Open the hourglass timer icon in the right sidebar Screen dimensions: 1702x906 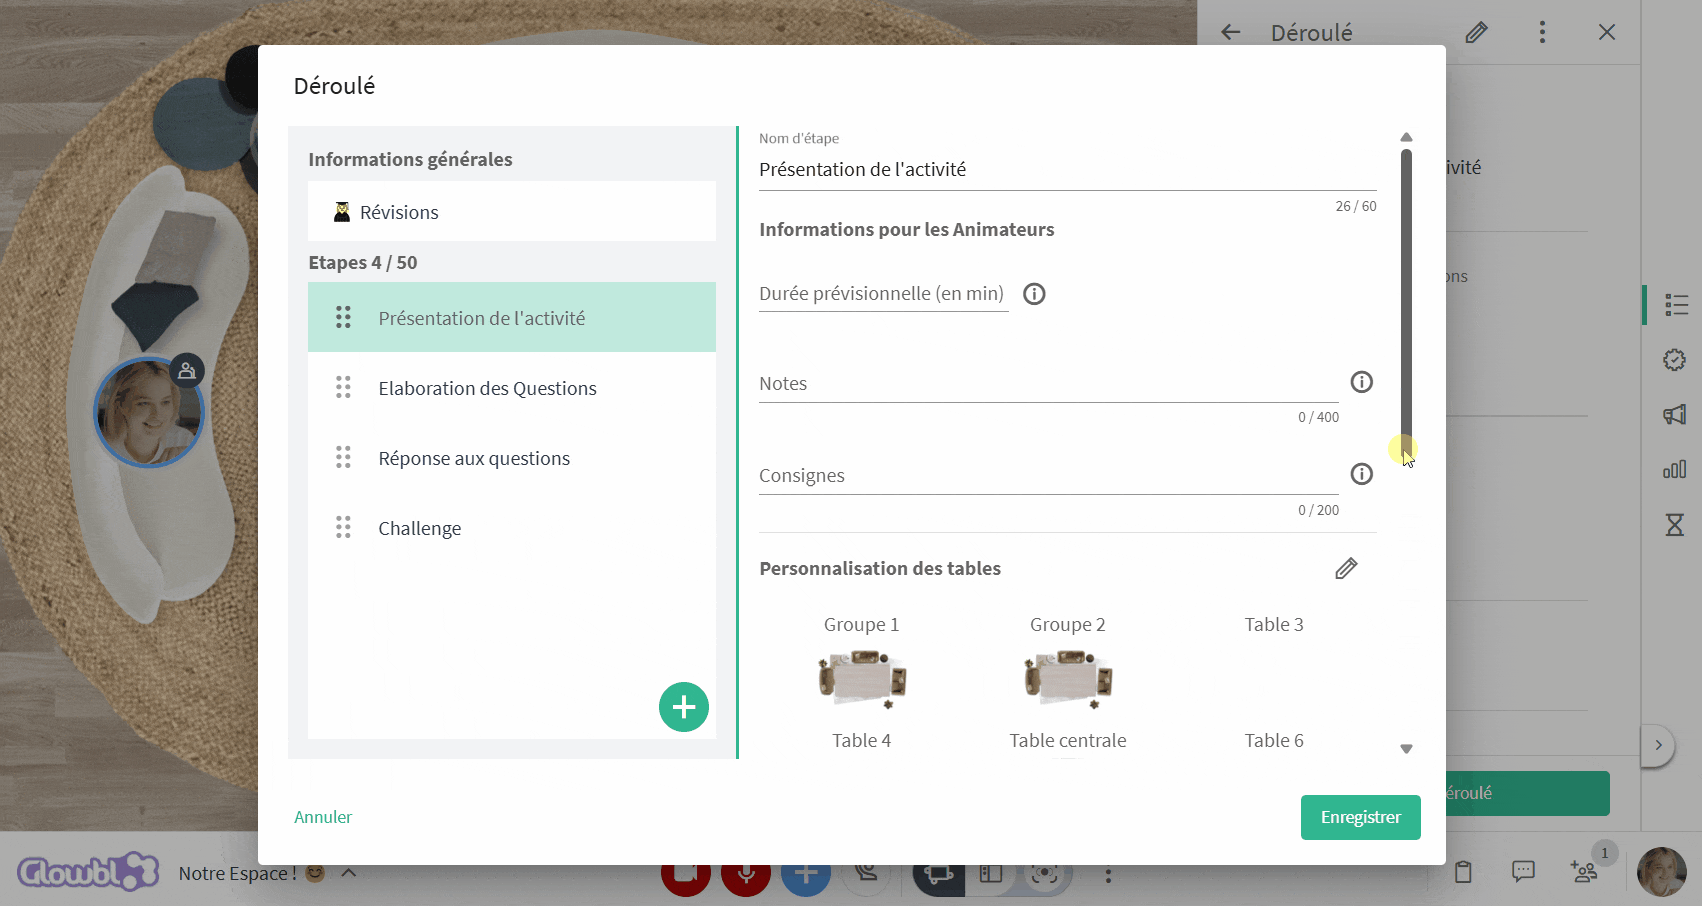[x=1675, y=524]
